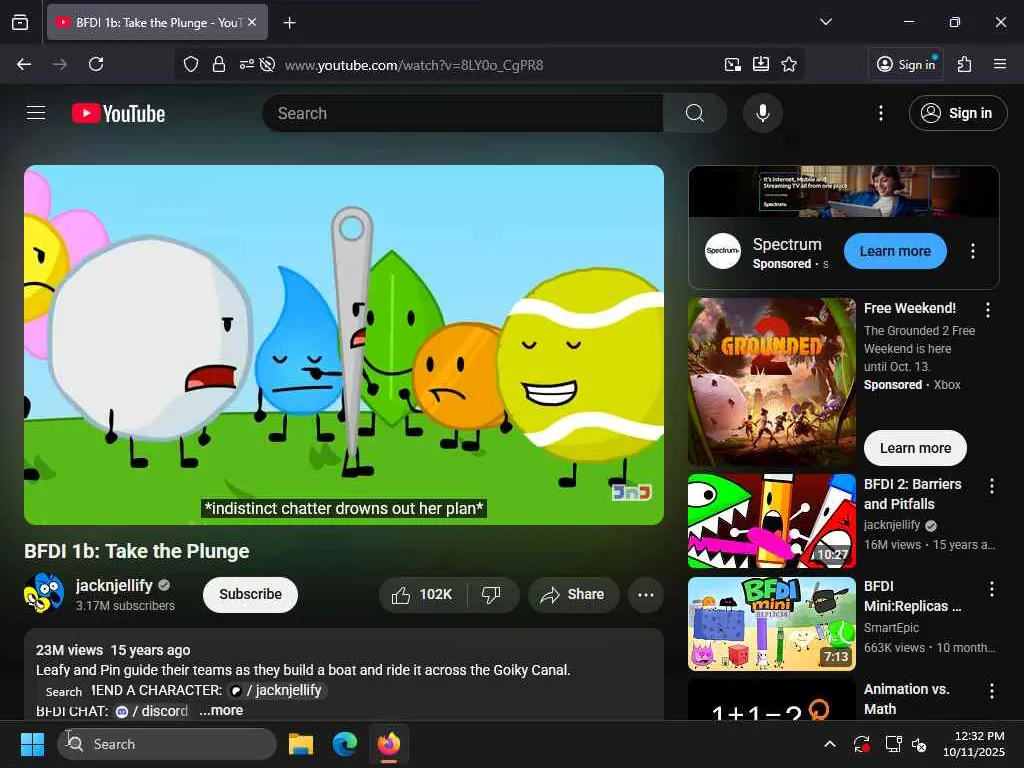This screenshot has width=1024, height=768.
Task: Open YouTube guide hamburger menu
Action: pyautogui.click(x=36, y=113)
